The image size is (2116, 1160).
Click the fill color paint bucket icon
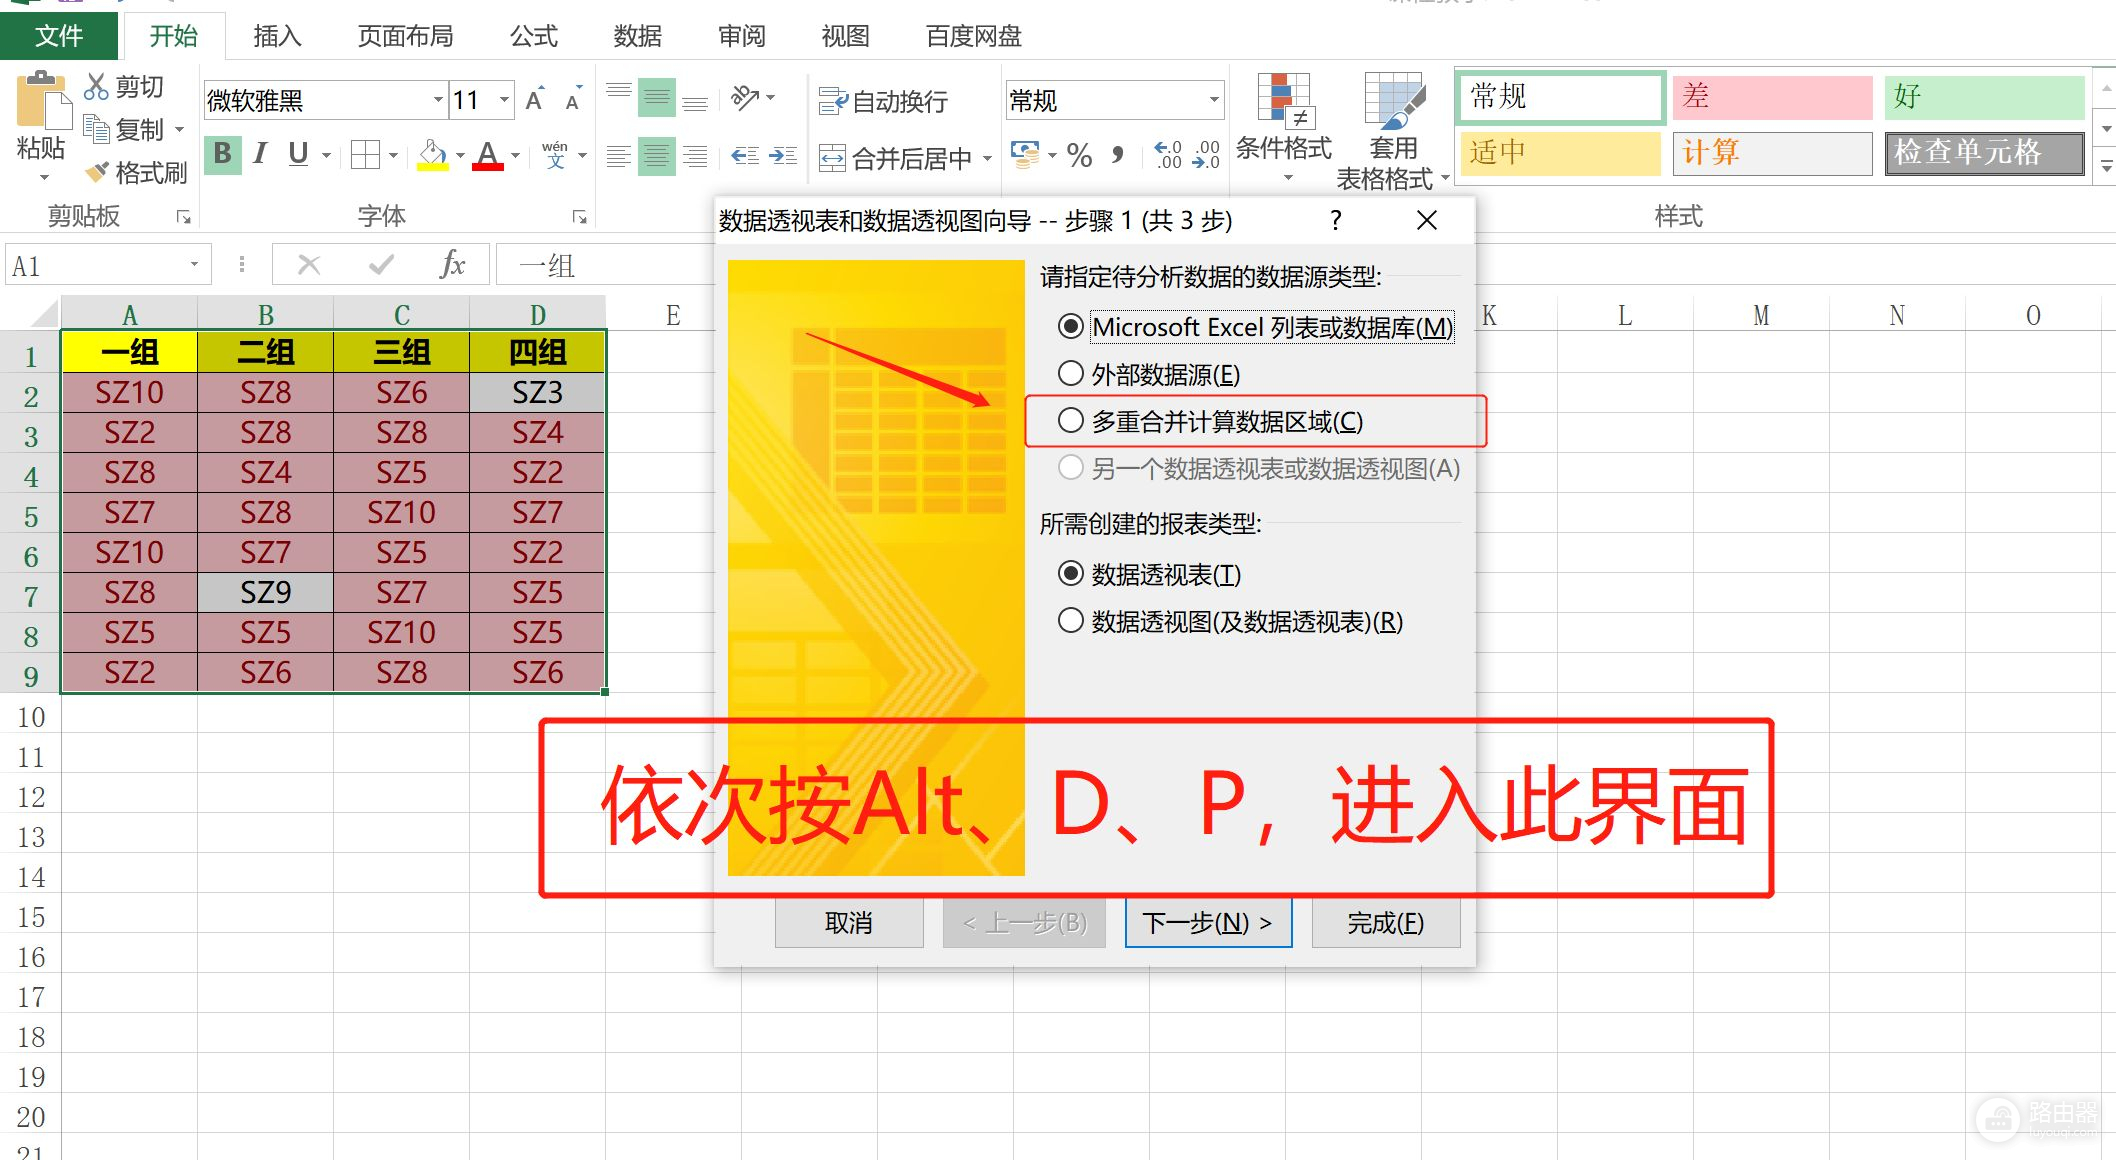click(x=432, y=154)
